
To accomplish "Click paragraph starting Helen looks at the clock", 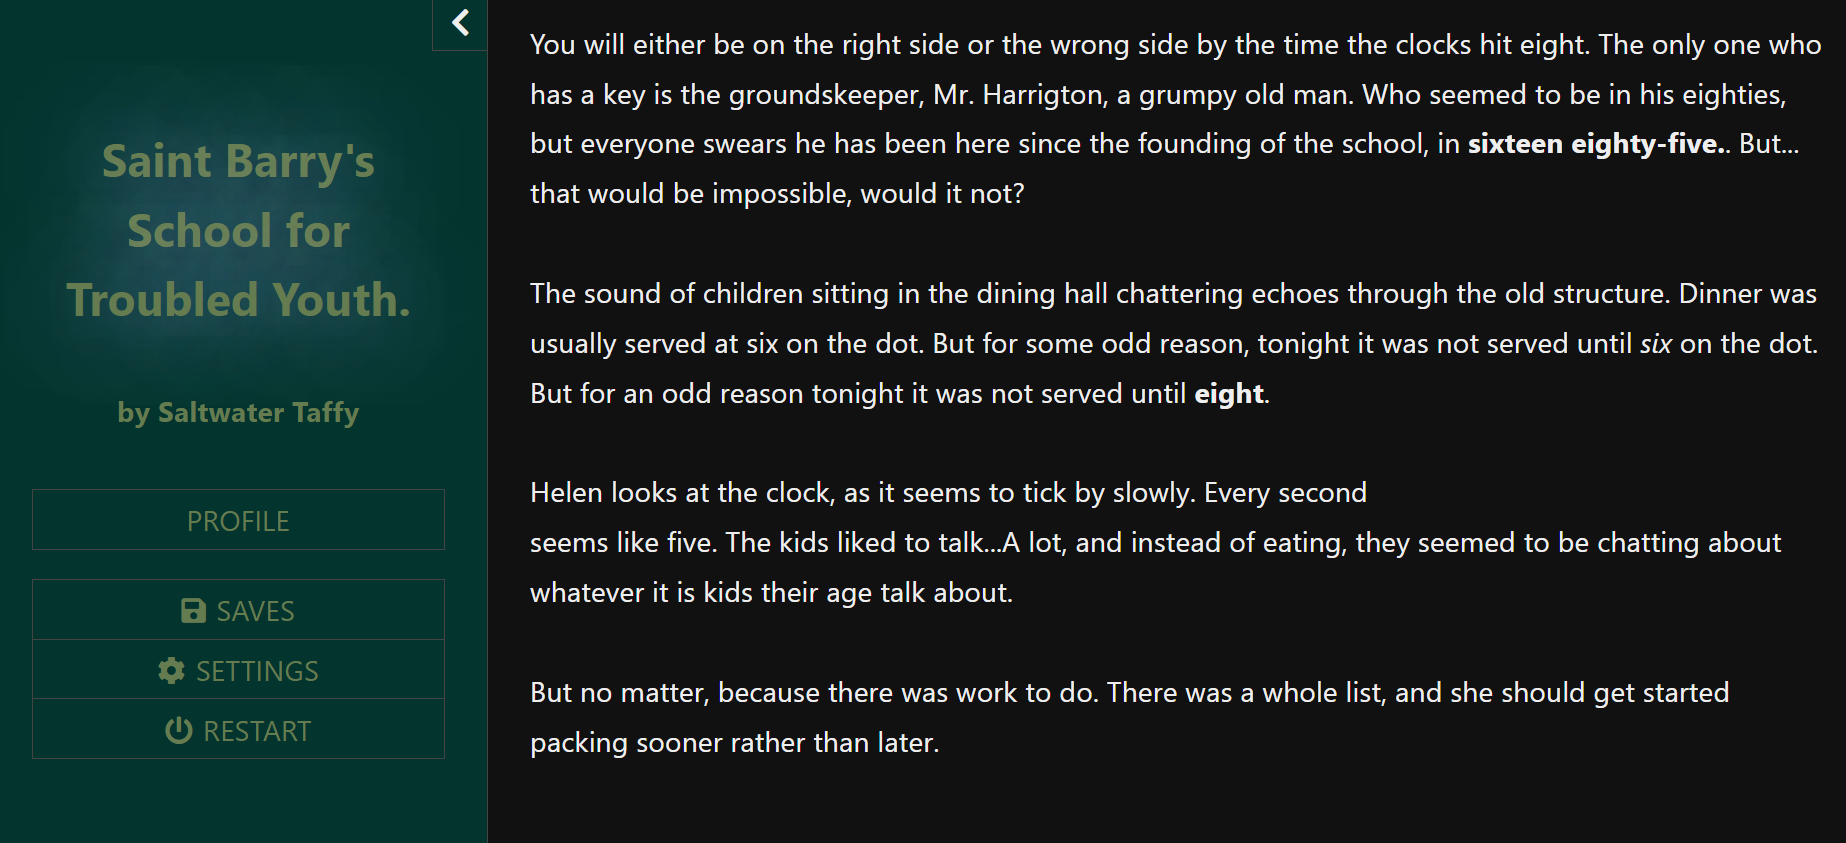I will click(1155, 543).
